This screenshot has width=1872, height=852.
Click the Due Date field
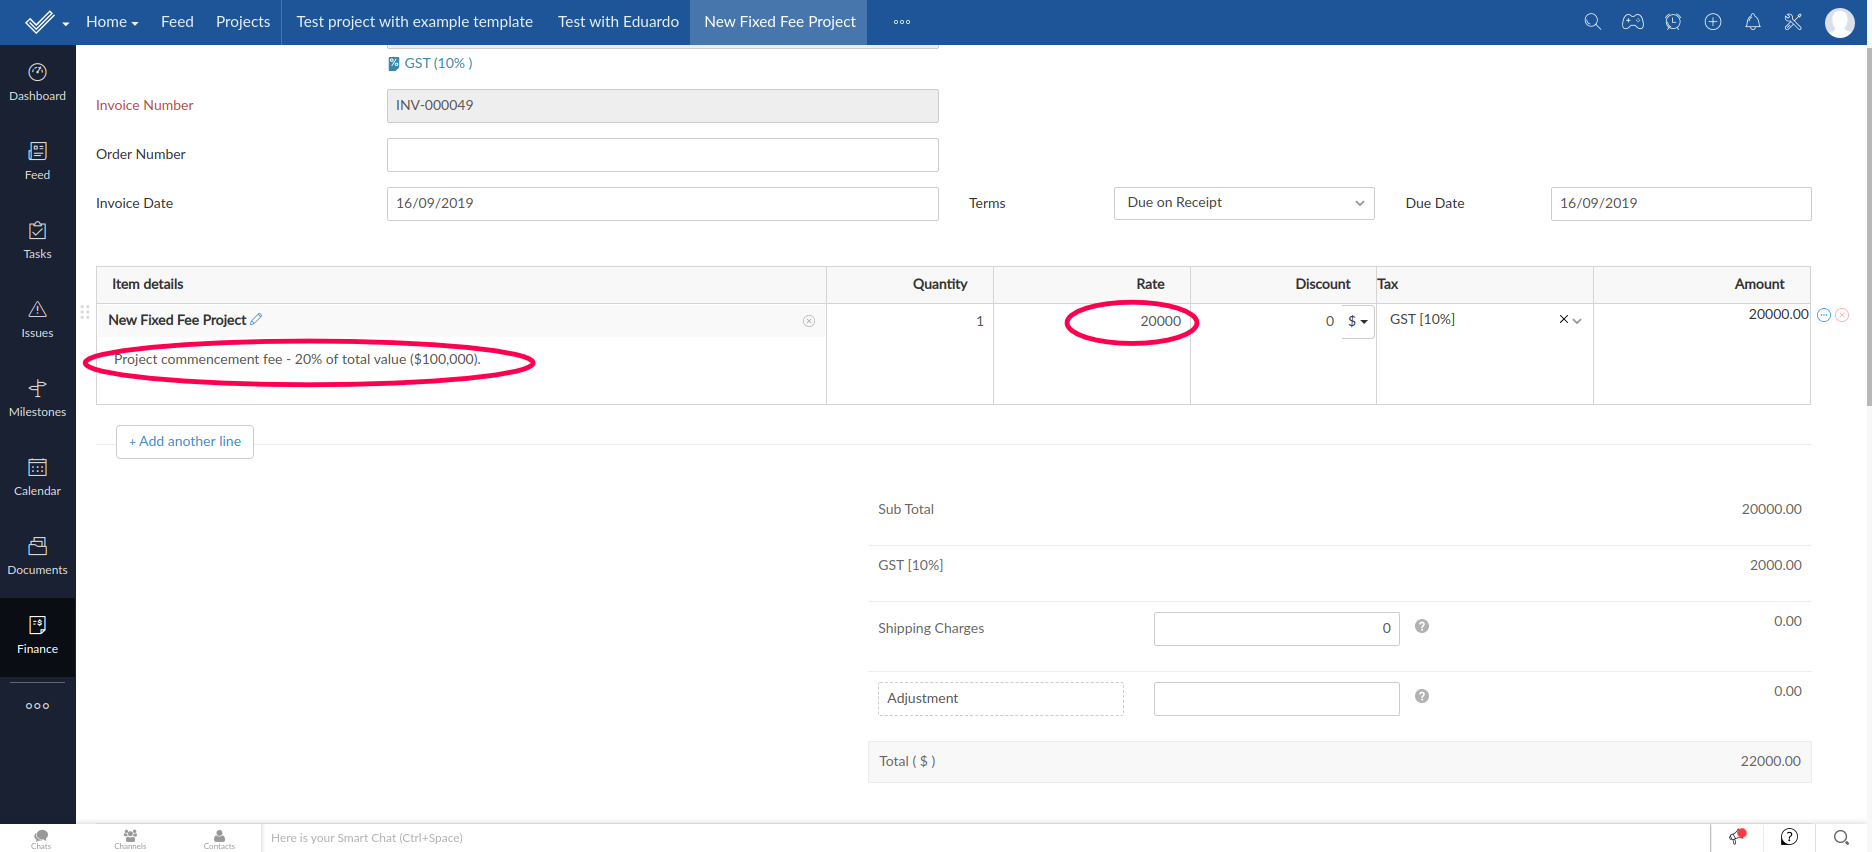(1681, 204)
